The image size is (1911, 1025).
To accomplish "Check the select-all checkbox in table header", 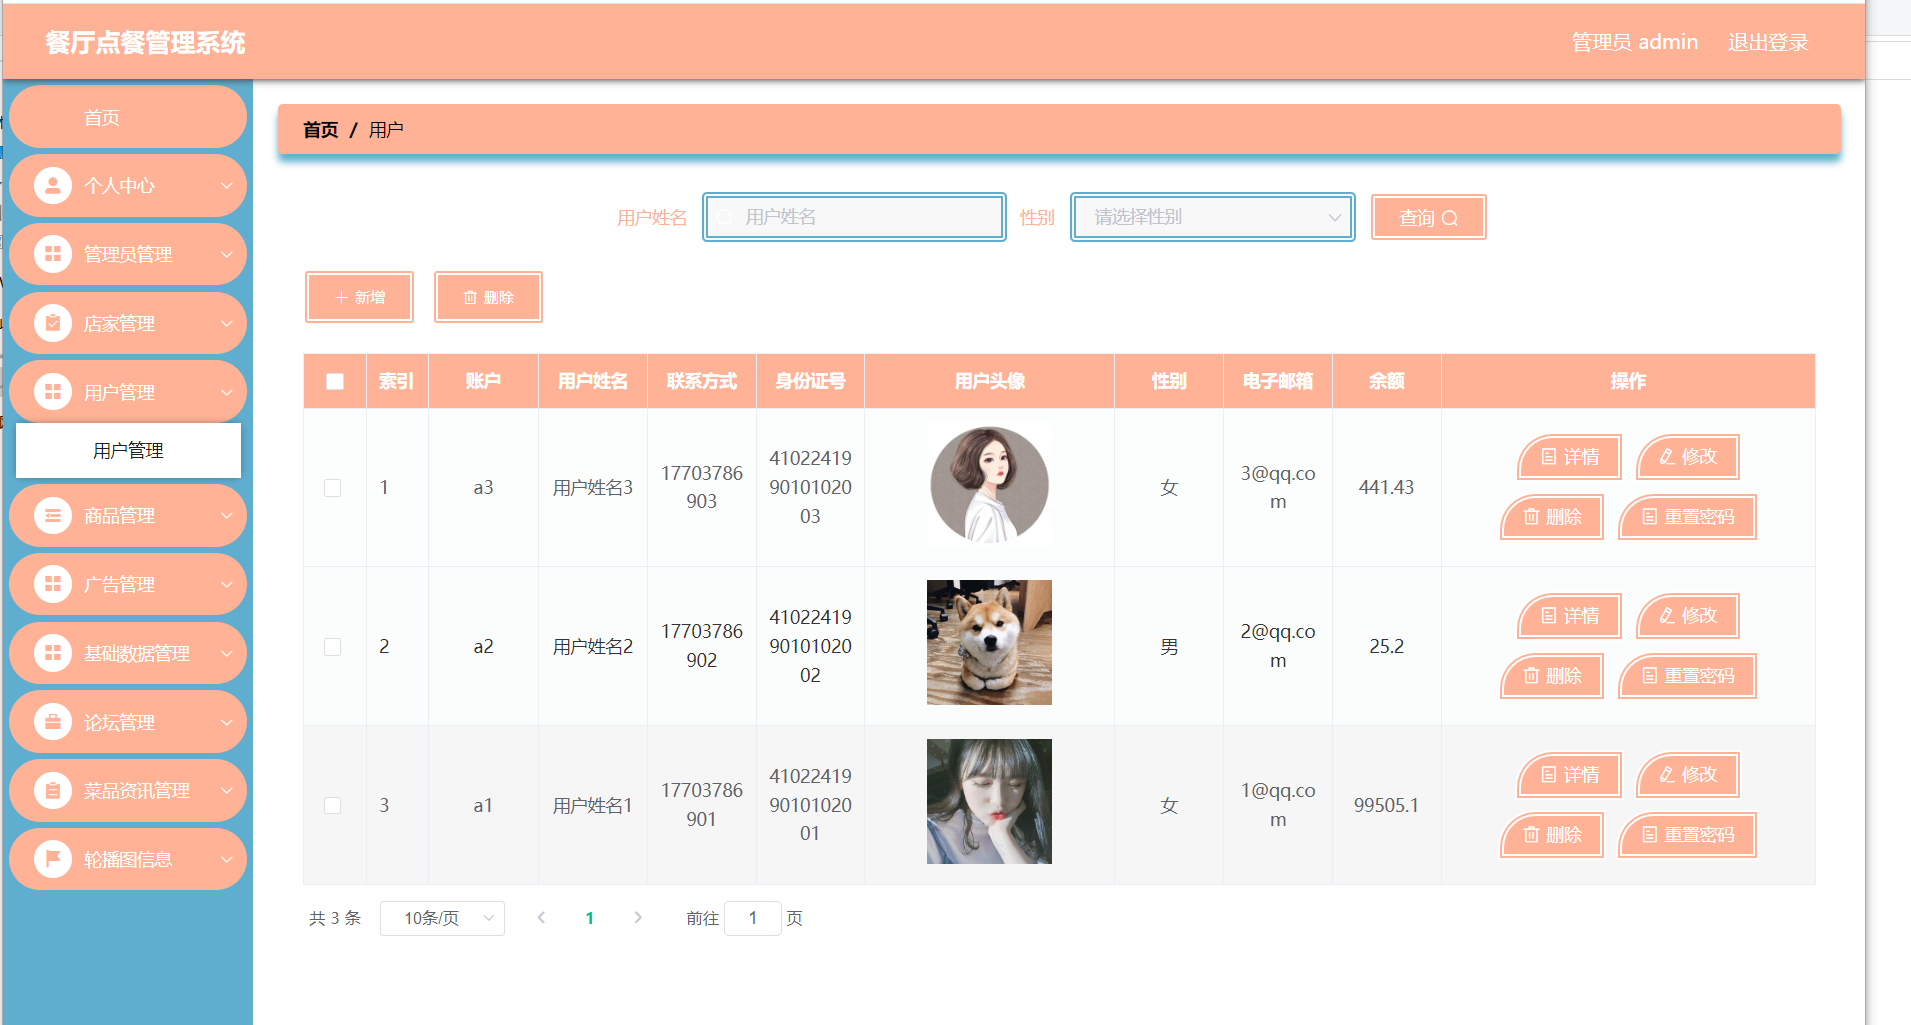I will click(x=334, y=380).
